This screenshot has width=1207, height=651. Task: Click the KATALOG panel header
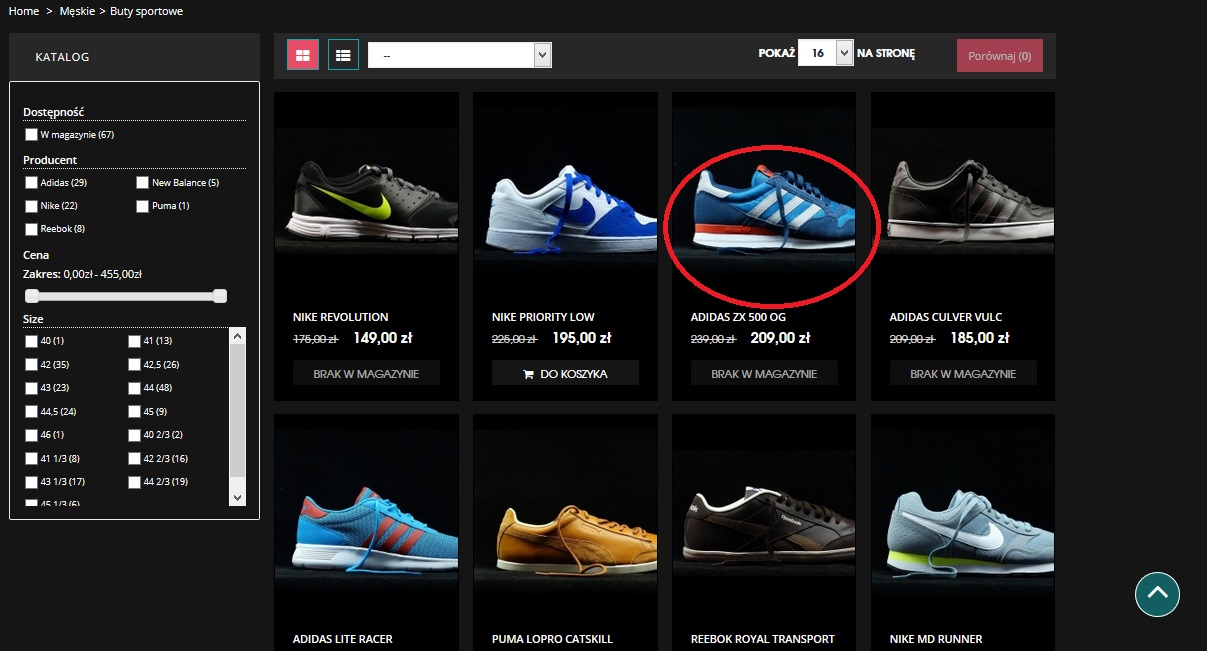tap(134, 57)
